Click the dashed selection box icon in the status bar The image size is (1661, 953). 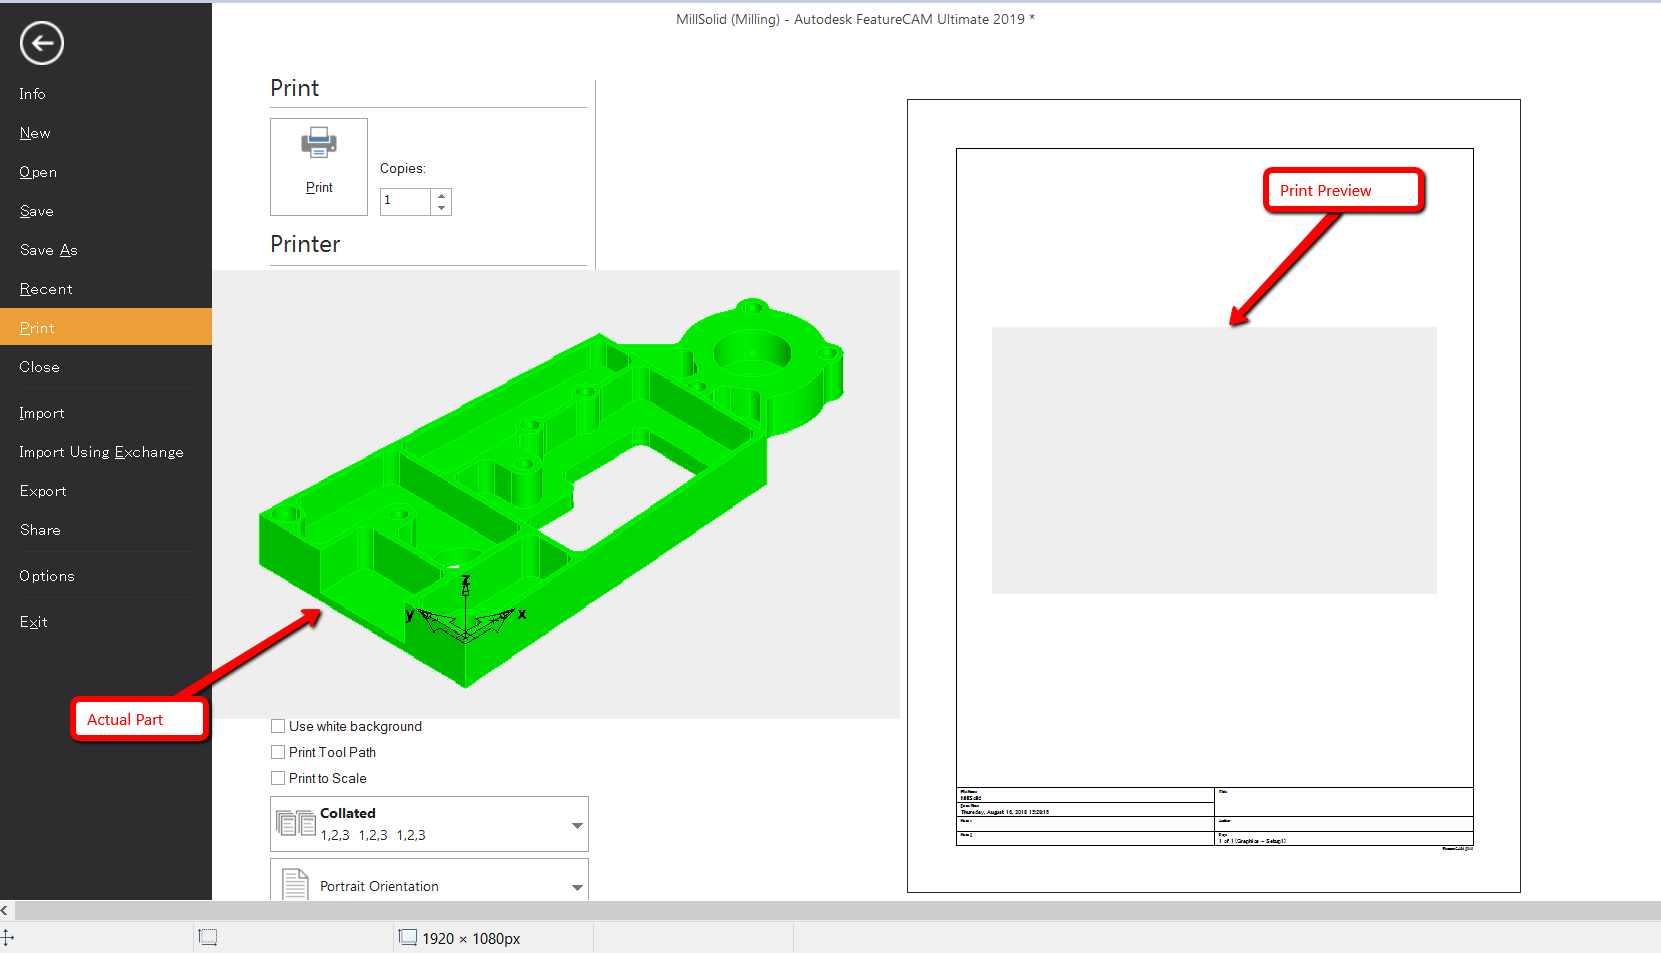tap(208, 937)
